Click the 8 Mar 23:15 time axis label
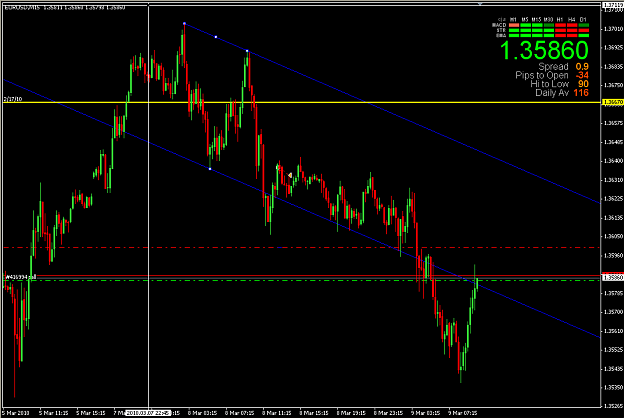Image resolution: width=625 pixels, height=419 pixels. [388, 413]
